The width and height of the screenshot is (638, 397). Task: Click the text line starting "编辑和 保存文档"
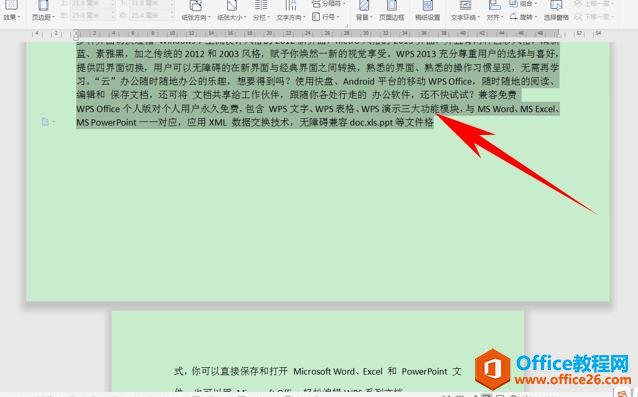tap(297, 95)
